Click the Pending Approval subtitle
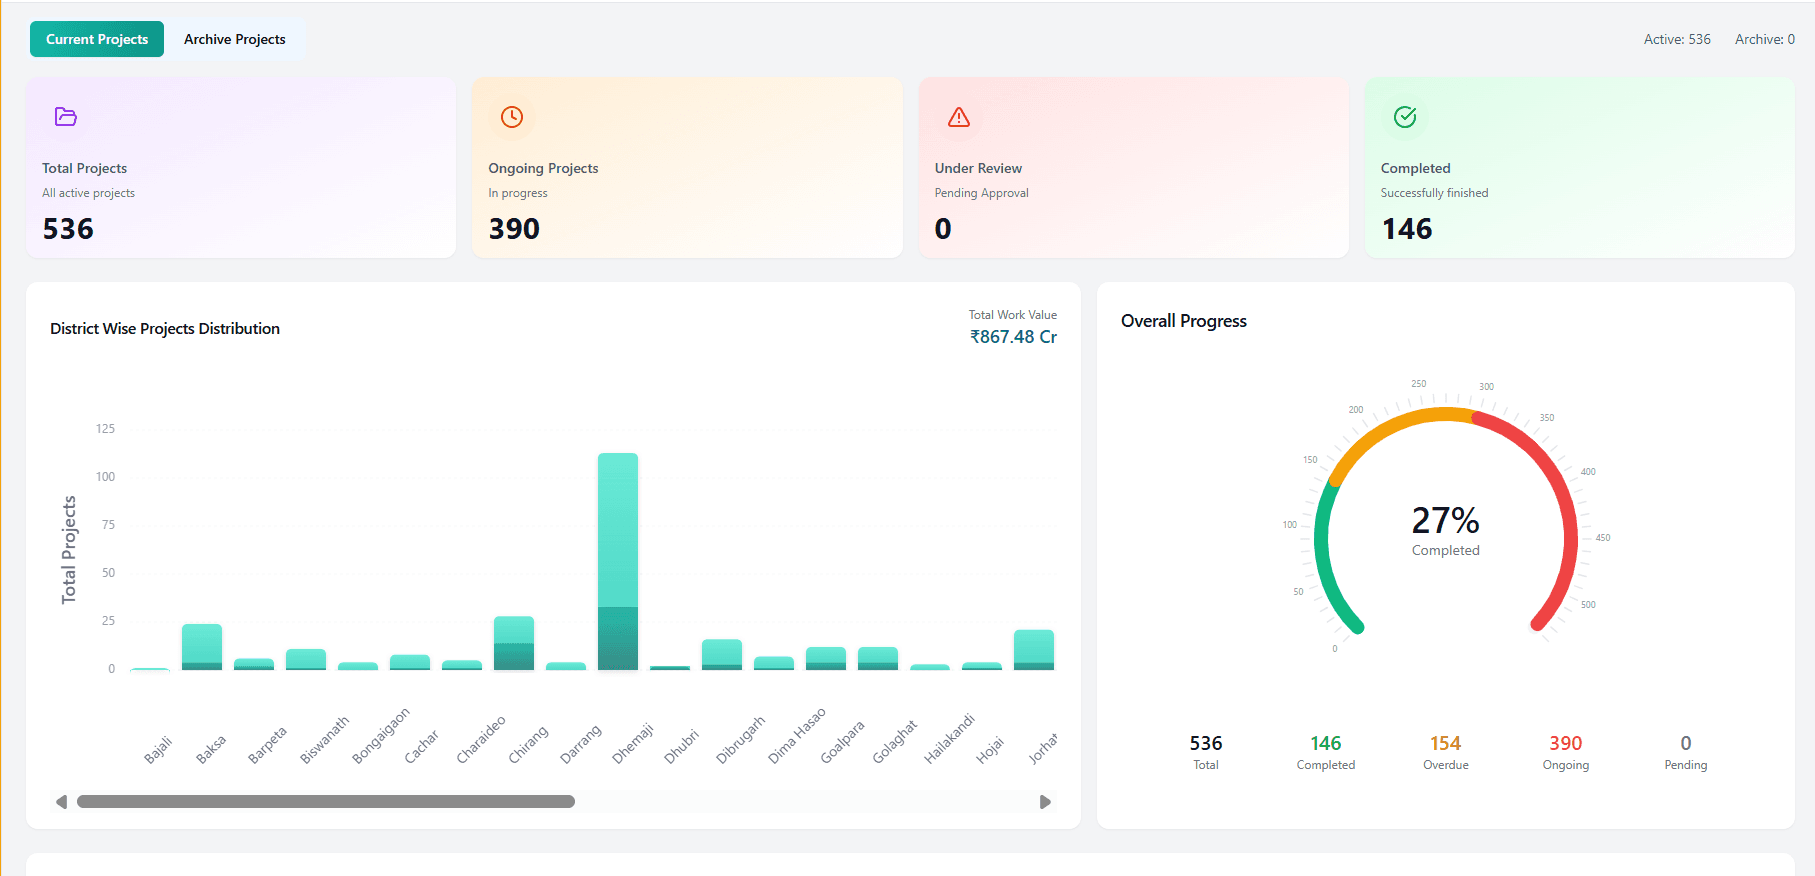The height and width of the screenshot is (876, 1815). coord(981,193)
